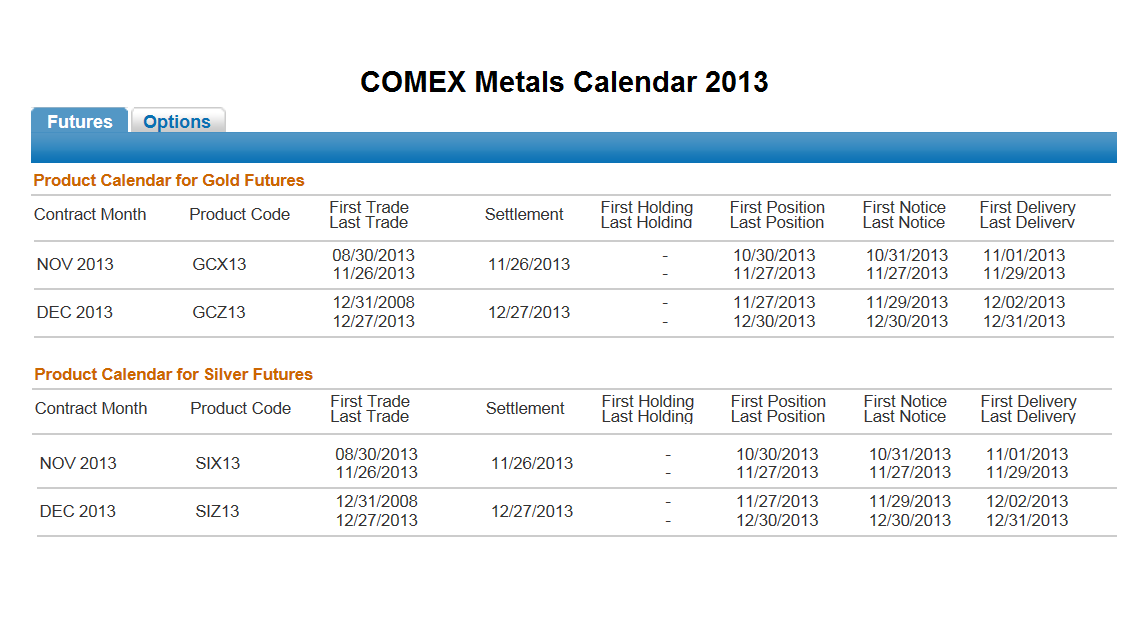Viewport: 1134px width, 642px height.
Task: Click the Silver table Settlement column header
Action: [x=525, y=409]
